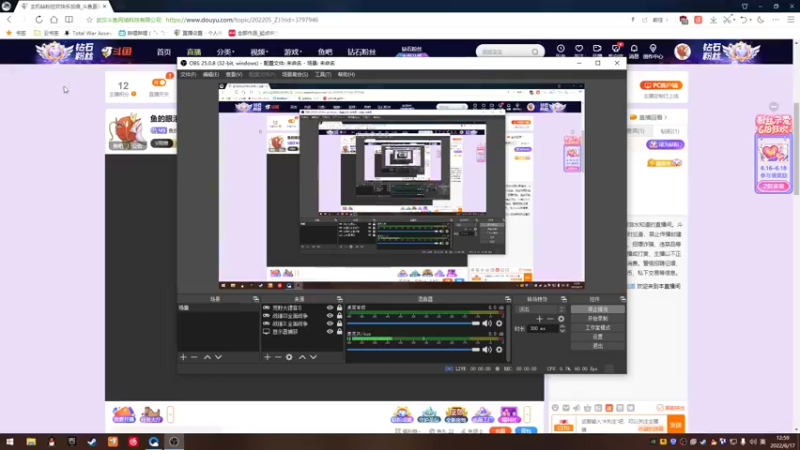Open source properties gear below the sources list
The width and height of the screenshot is (800, 450).
[x=289, y=357]
